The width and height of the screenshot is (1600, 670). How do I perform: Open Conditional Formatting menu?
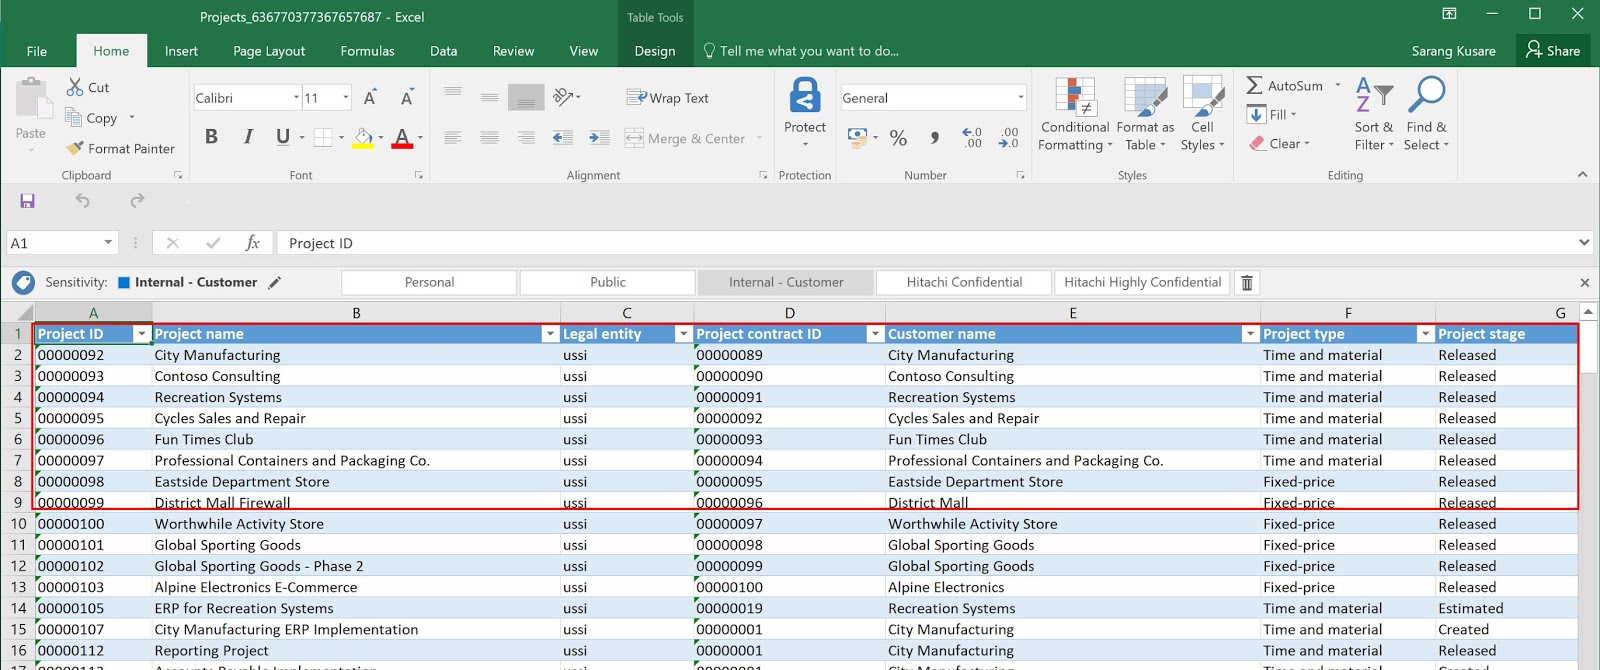pyautogui.click(x=1075, y=114)
